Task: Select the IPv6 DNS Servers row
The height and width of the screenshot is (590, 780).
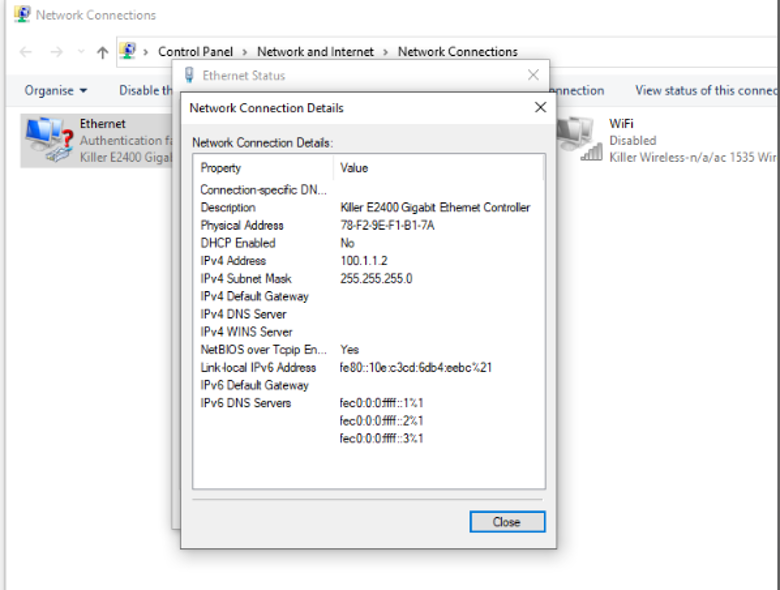Action: coord(368,403)
